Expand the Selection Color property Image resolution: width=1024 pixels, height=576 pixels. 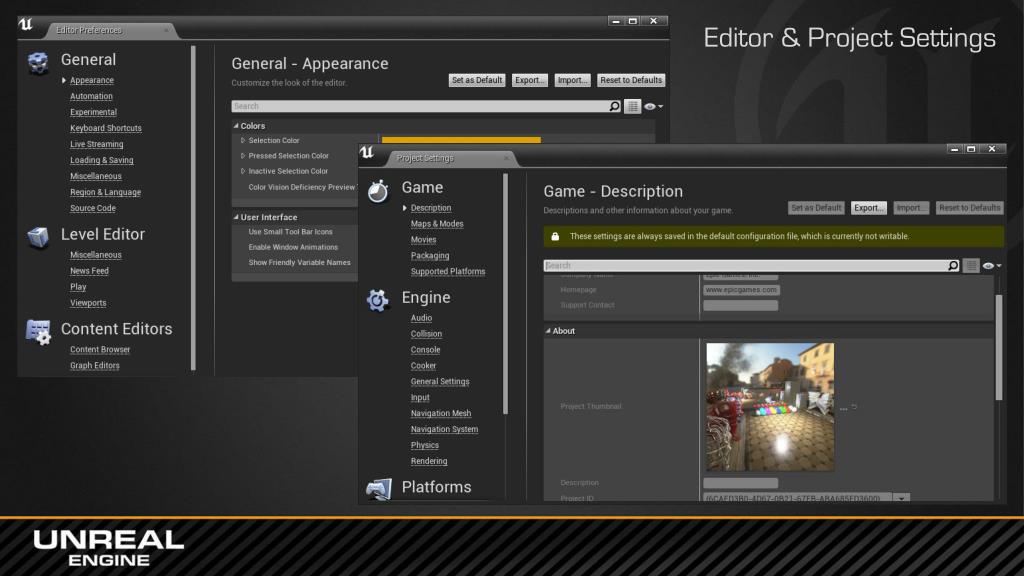243,141
